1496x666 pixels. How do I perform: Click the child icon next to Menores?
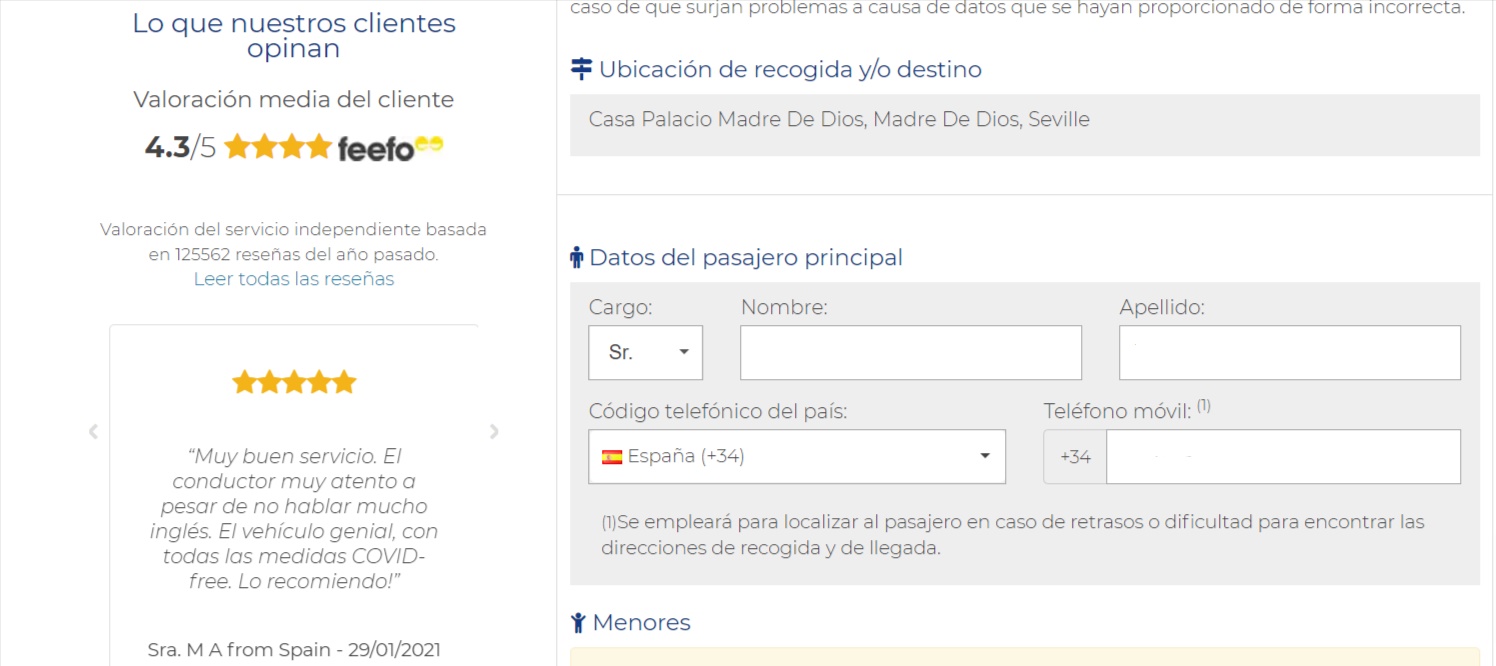tap(578, 623)
